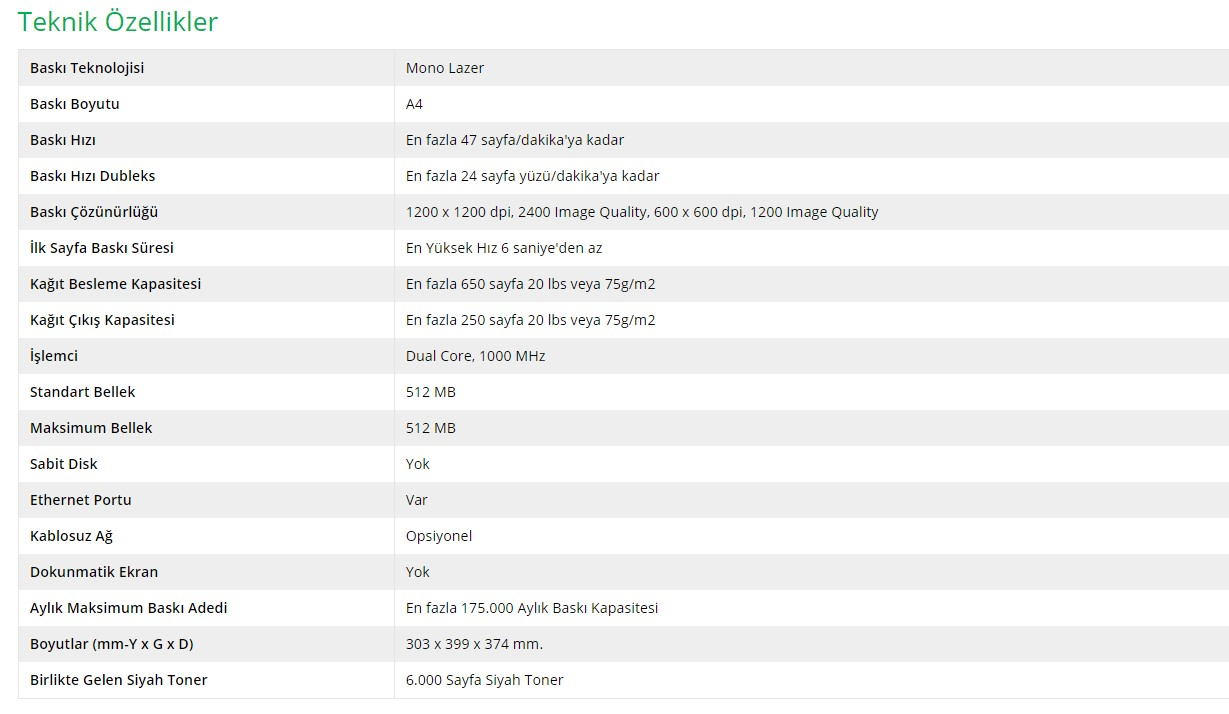The image size is (1229, 714).
Task: Select the Ethernet Portu label
Action: (81, 500)
